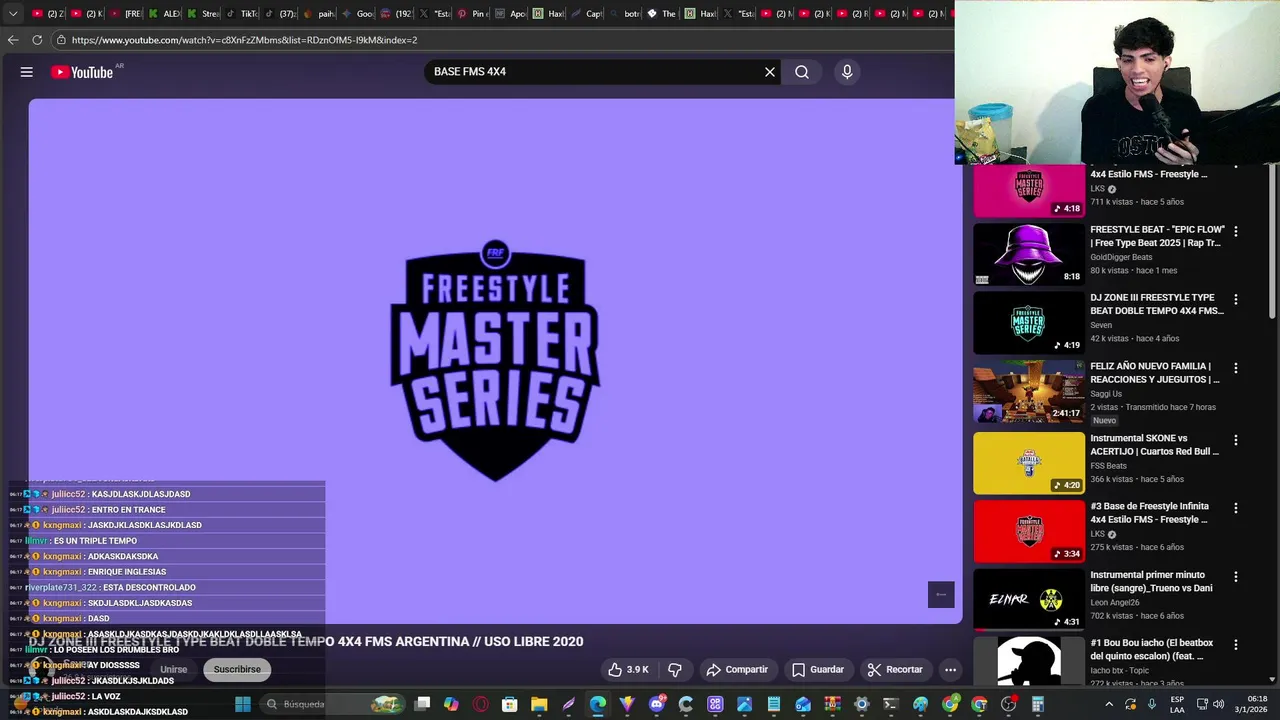Reload the page with the refresh icon
The height and width of the screenshot is (720, 1280).
point(37,40)
